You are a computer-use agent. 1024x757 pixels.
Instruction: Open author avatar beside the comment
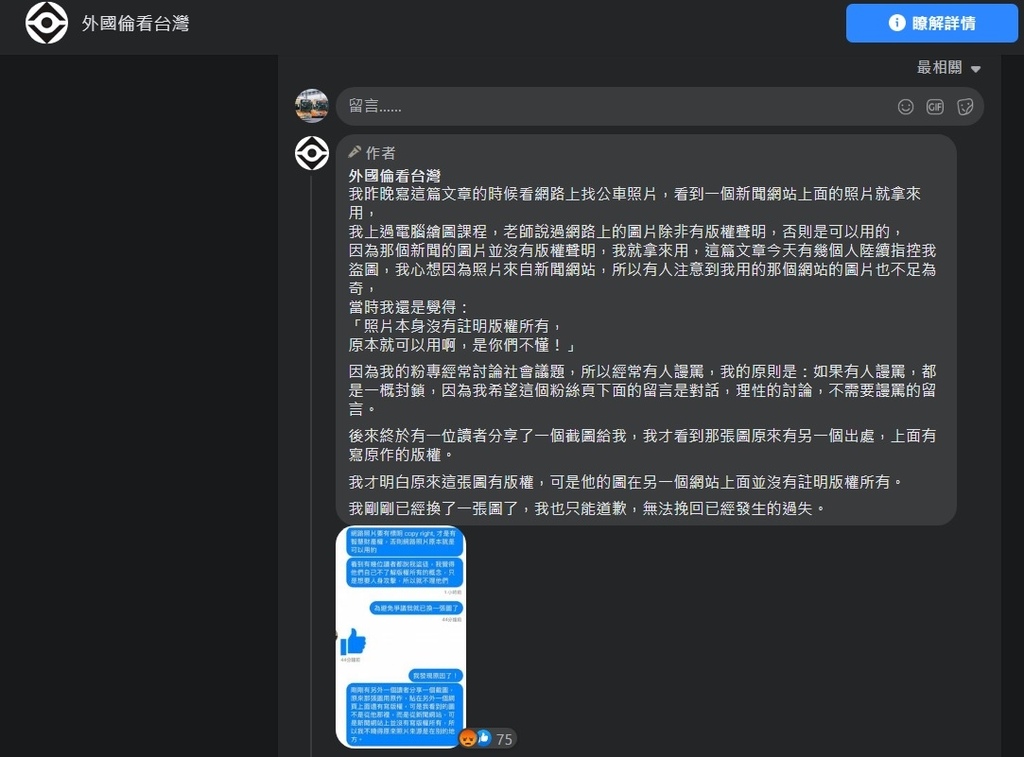pyautogui.click(x=312, y=153)
